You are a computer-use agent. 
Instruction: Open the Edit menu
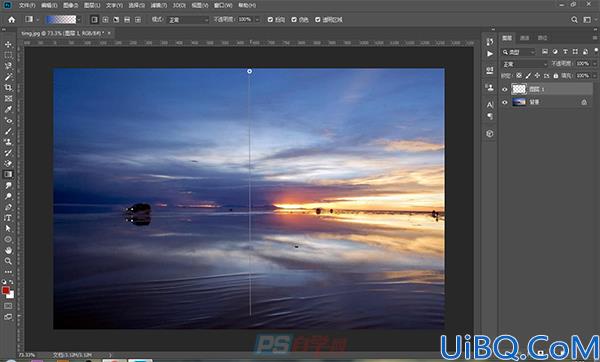(49, 5)
